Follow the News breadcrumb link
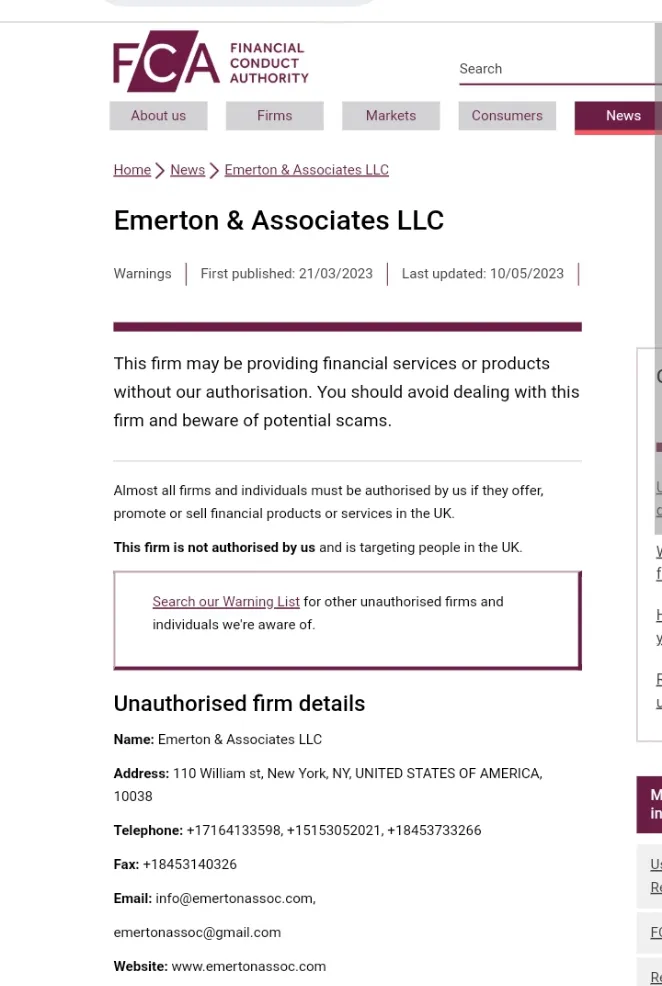The image size is (662, 986). [187, 170]
